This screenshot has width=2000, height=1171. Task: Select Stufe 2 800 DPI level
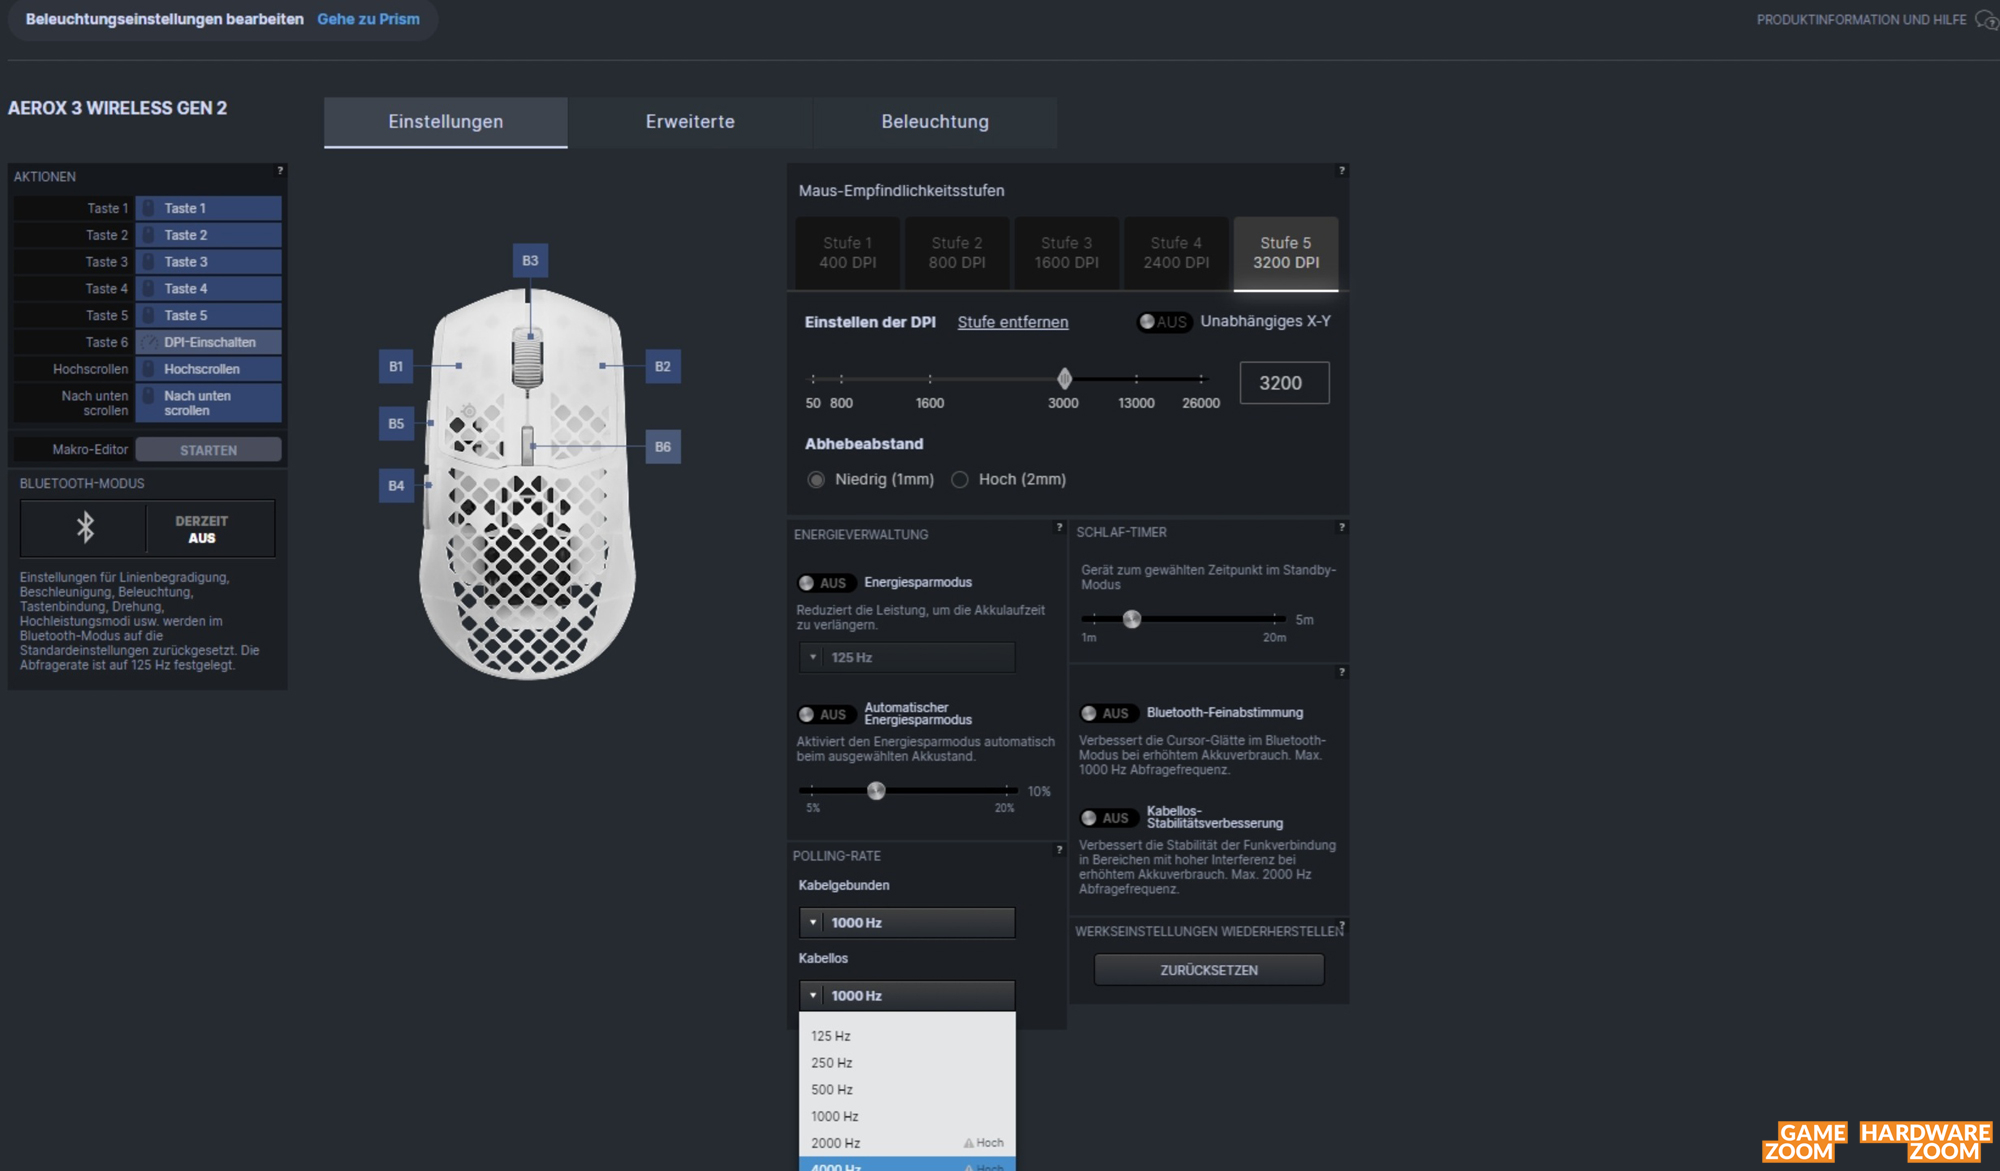[x=957, y=253]
